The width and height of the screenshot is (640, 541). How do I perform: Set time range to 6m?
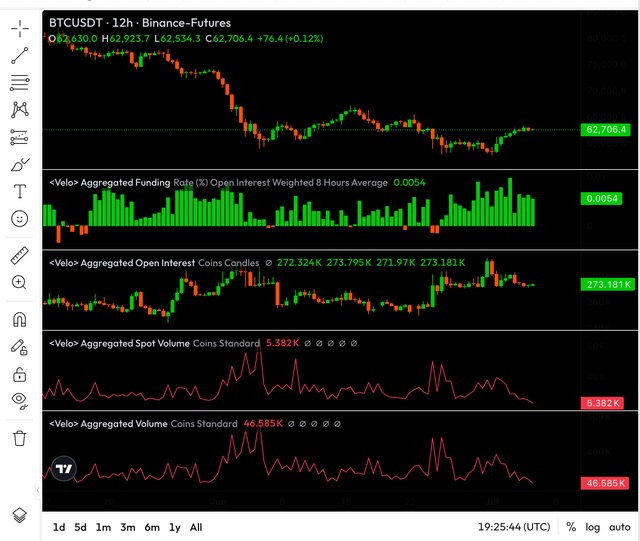click(x=152, y=528)
